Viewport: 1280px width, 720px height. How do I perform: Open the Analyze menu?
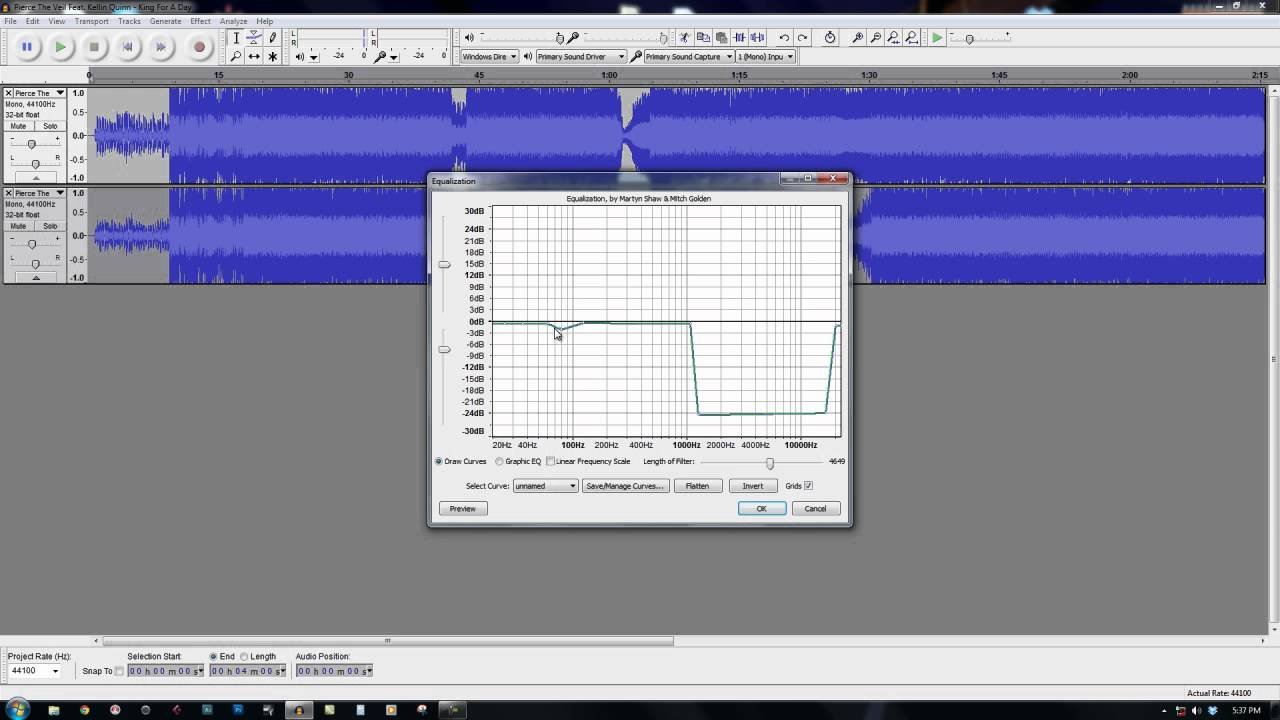(x=233, y=21)
